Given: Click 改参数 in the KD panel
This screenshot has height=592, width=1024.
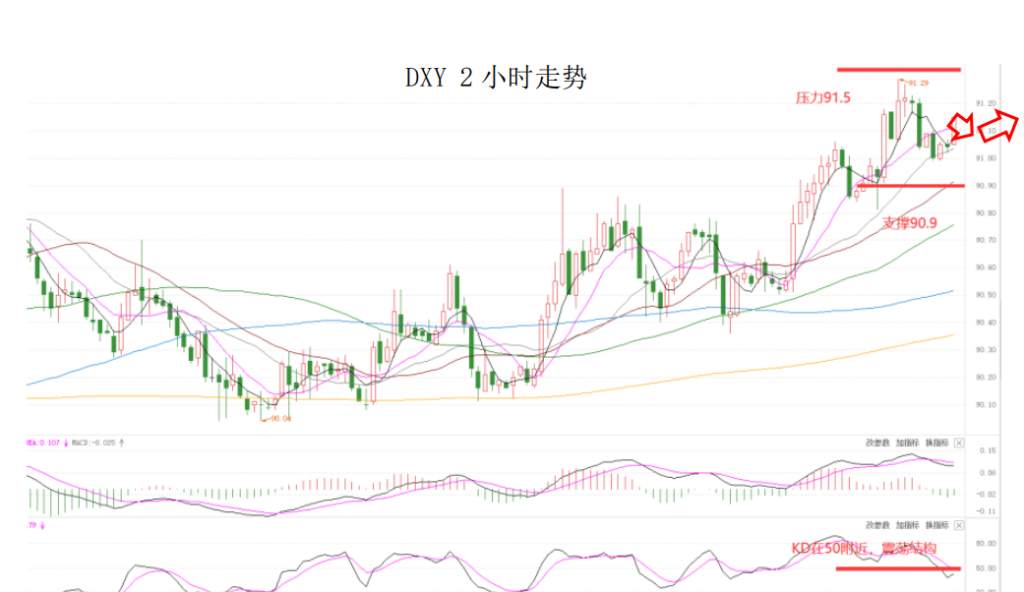Looking at the screenshot, I should pyautogui.click(x=877, y=525).
